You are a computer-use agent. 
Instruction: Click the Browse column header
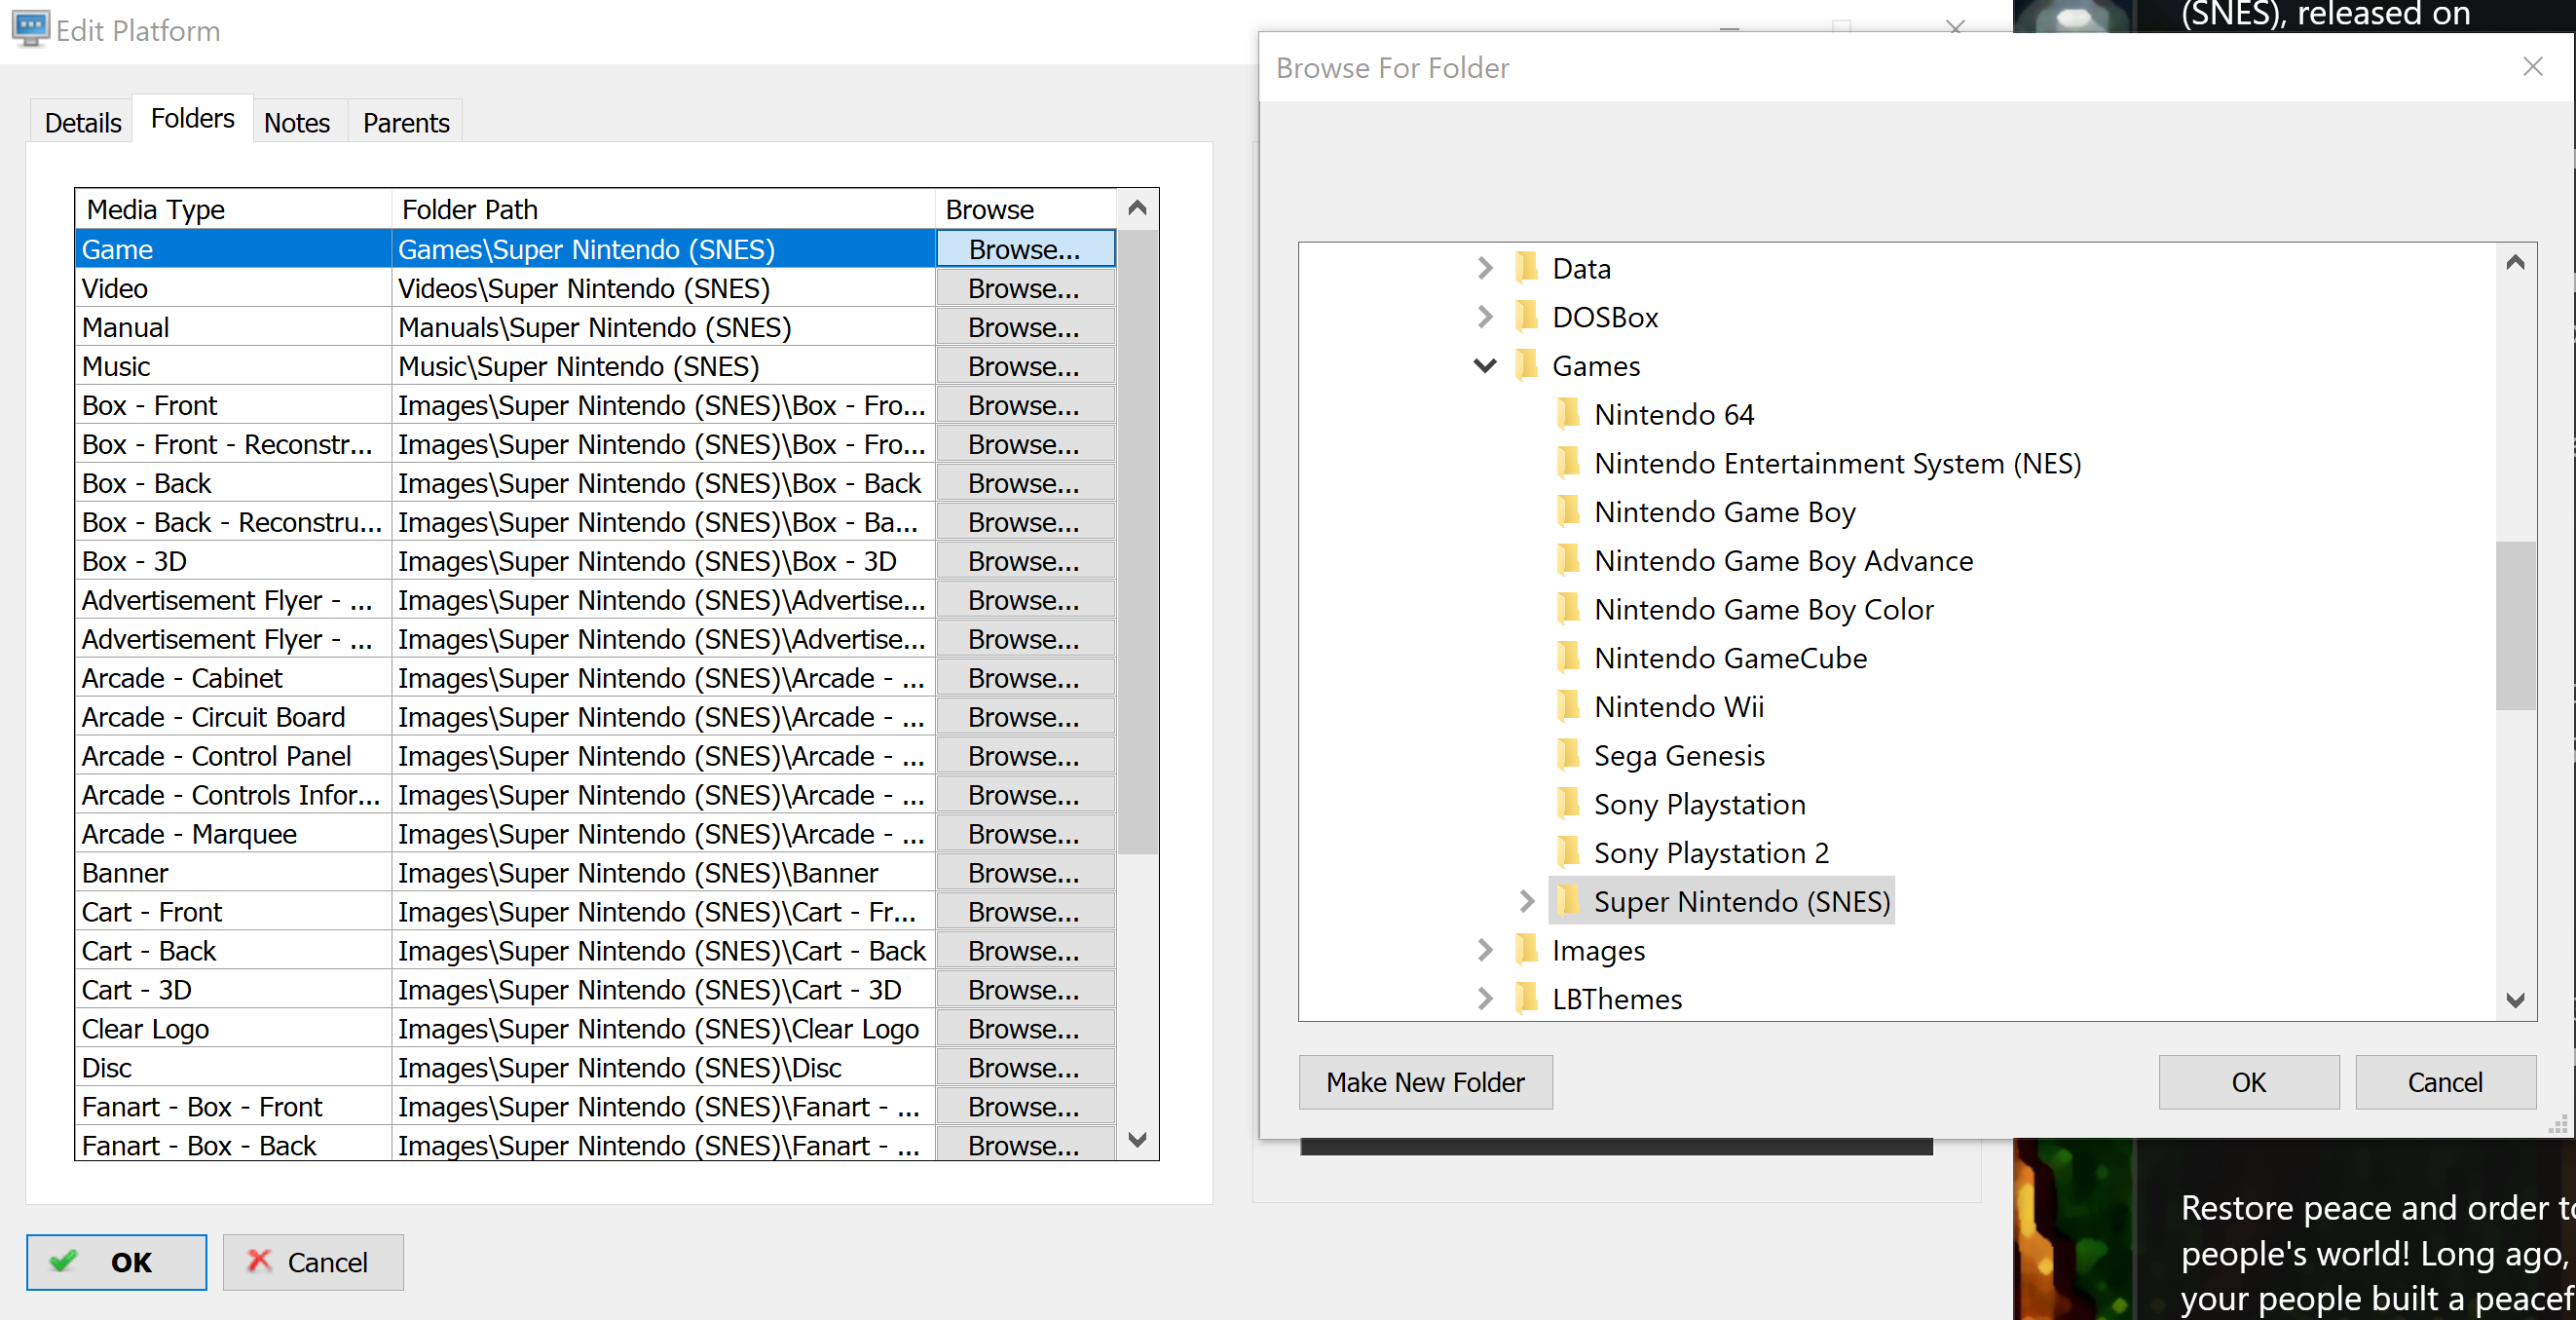click(1025, 209)
